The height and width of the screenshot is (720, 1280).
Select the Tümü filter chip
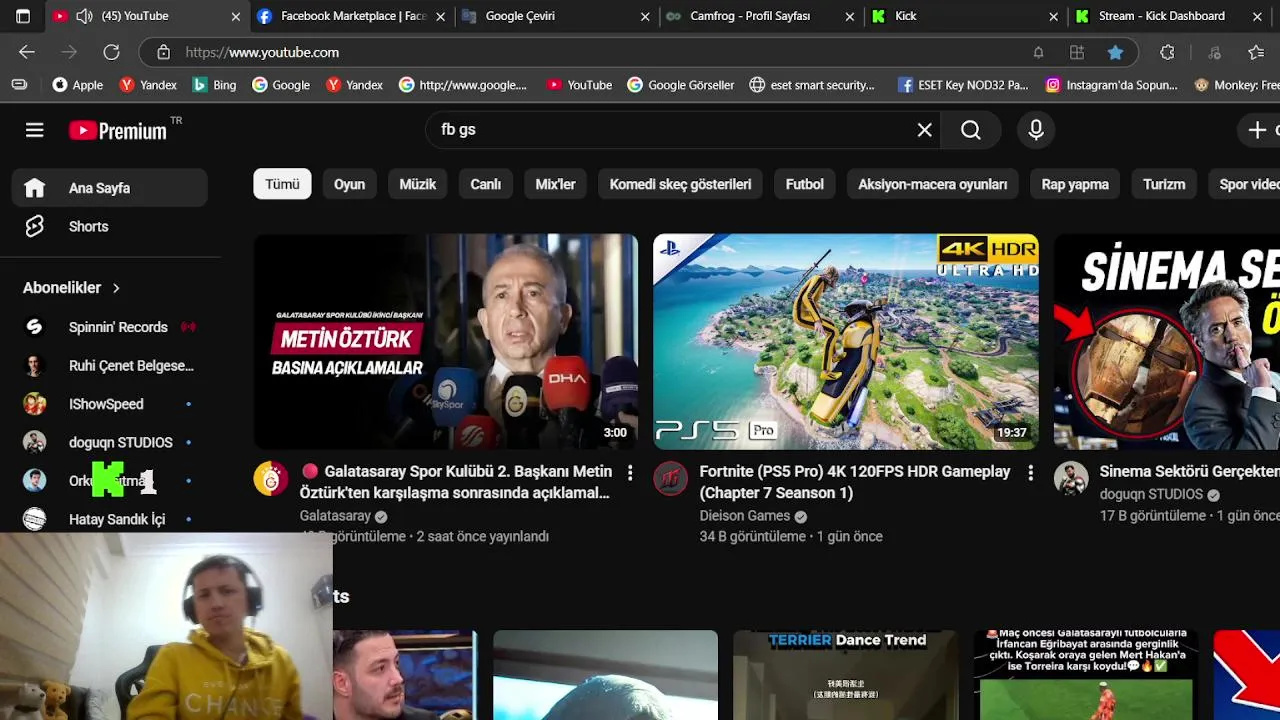click(x=282, y=184)
